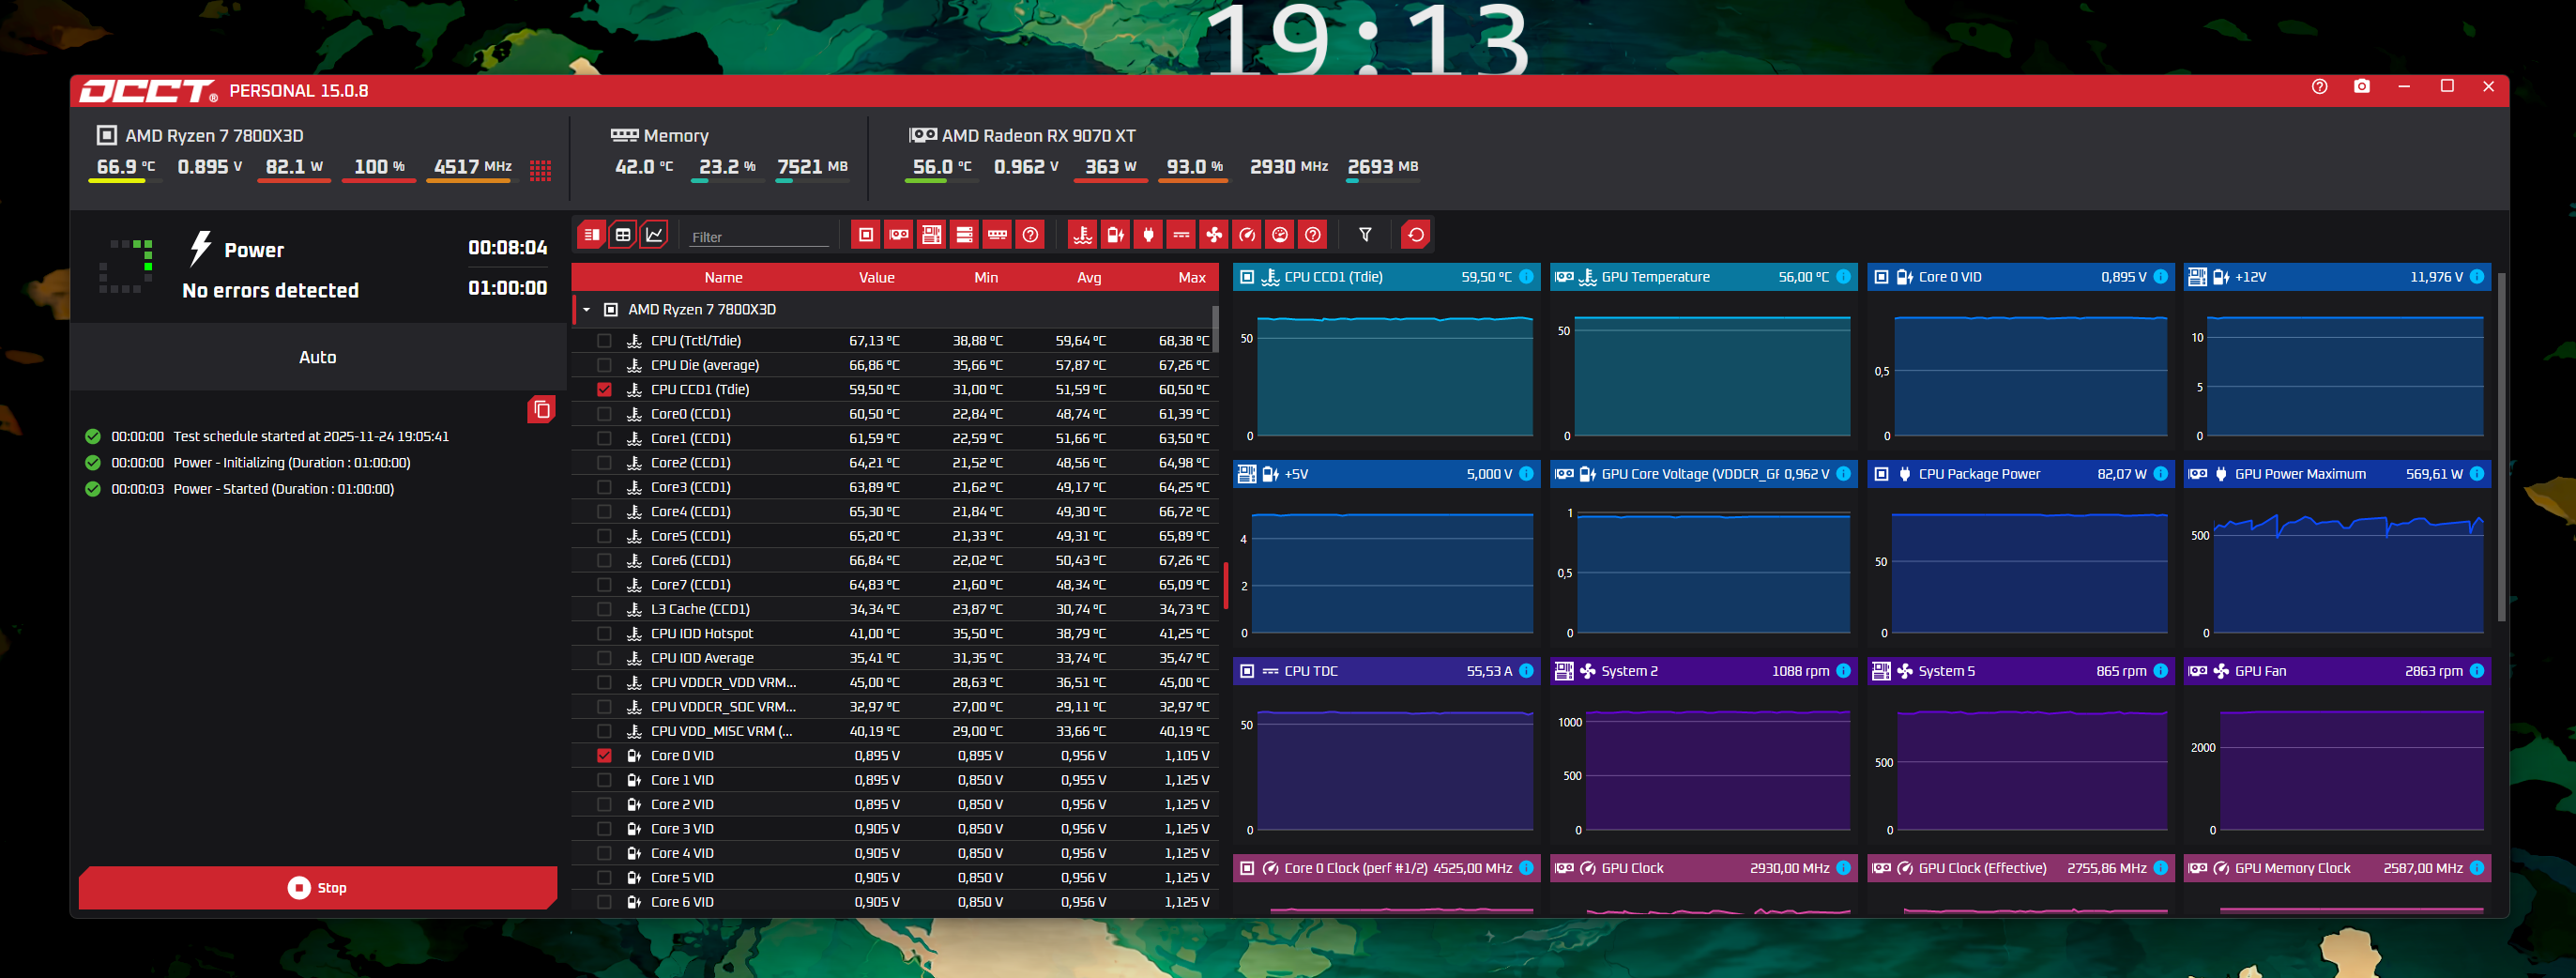Collapse the AMD Ryzen 7 7800X3D group
Screen dimensions: 2576x978
click(x=587, y=310)
